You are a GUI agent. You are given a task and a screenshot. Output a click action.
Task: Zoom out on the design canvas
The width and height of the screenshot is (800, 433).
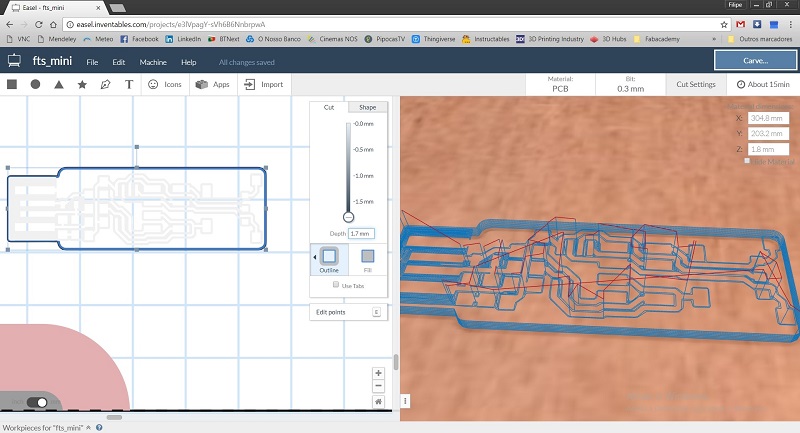378,386
